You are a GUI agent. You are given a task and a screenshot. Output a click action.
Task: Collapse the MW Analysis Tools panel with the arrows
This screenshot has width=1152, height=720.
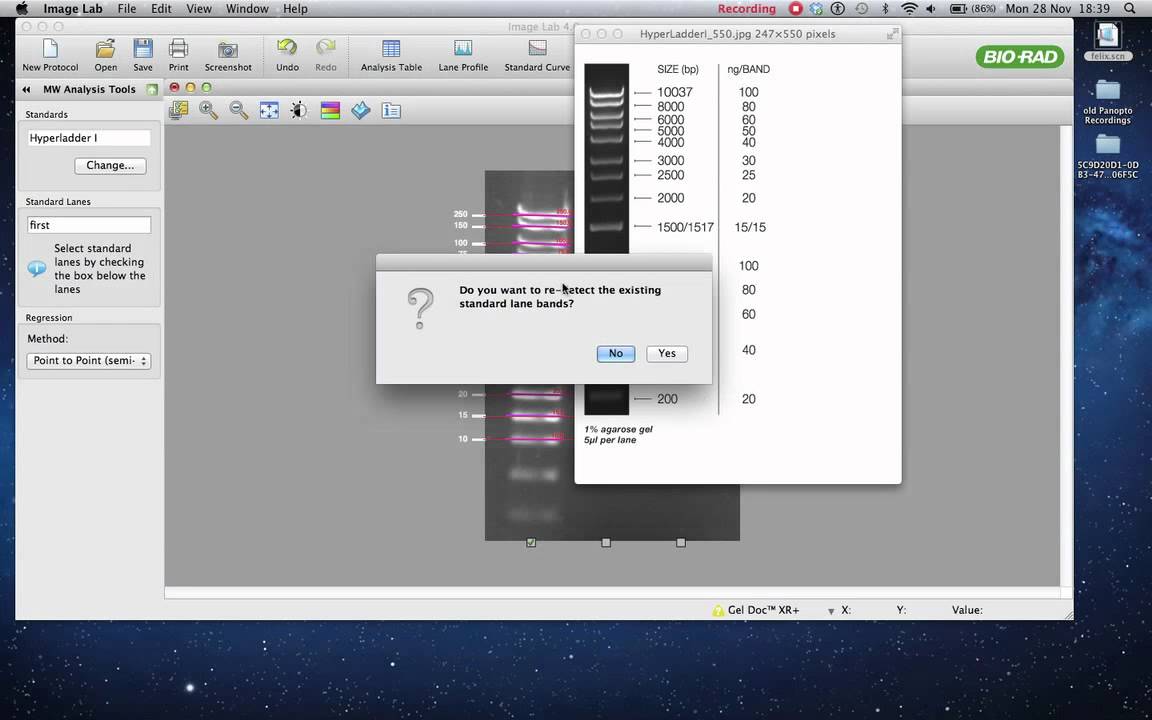pyautogui.click(x=26, y=90)
